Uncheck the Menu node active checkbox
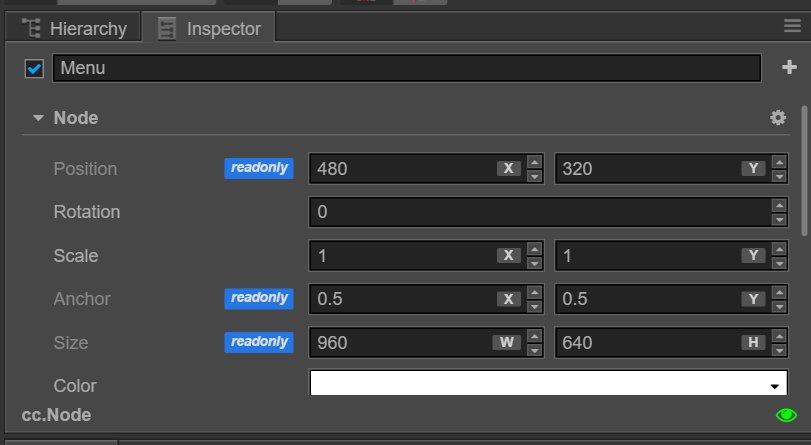The image size is (811, 445). click(34, 69)
